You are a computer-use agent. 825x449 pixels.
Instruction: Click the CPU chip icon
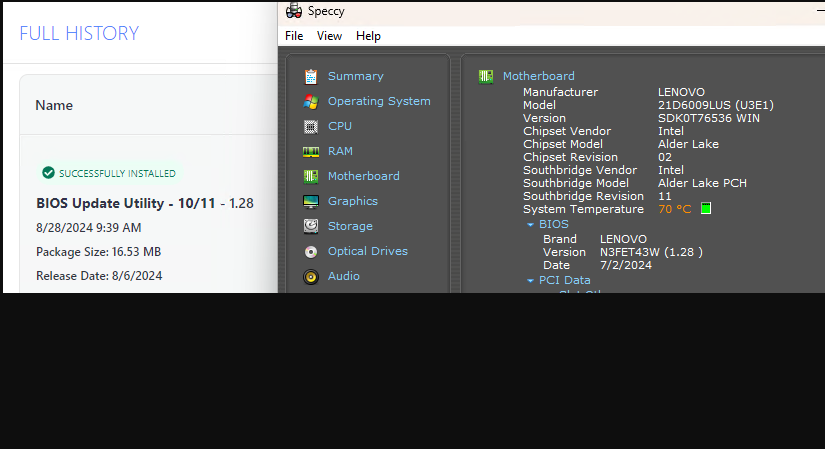point(311,126)
